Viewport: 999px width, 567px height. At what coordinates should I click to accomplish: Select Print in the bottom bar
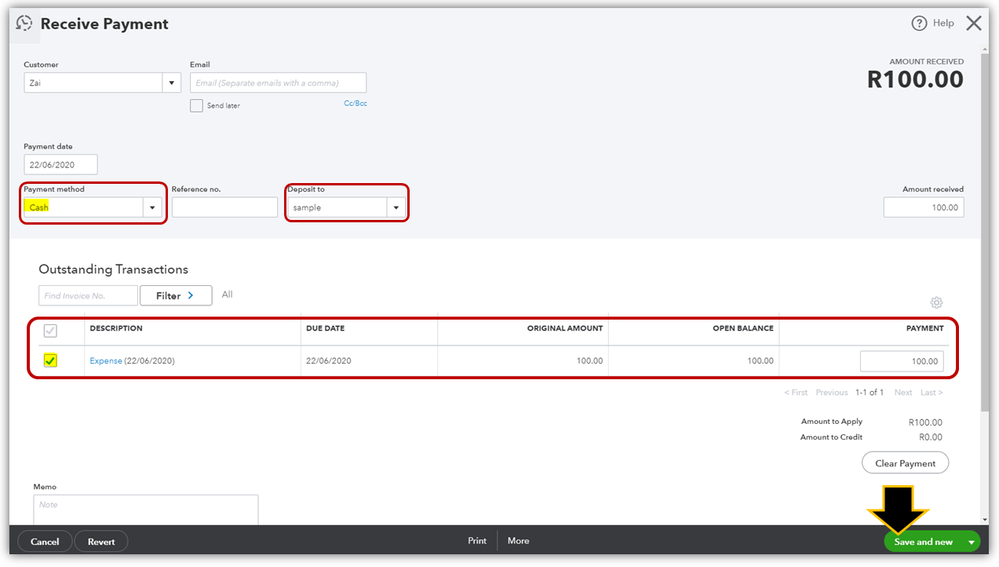[x=477, y=541]
